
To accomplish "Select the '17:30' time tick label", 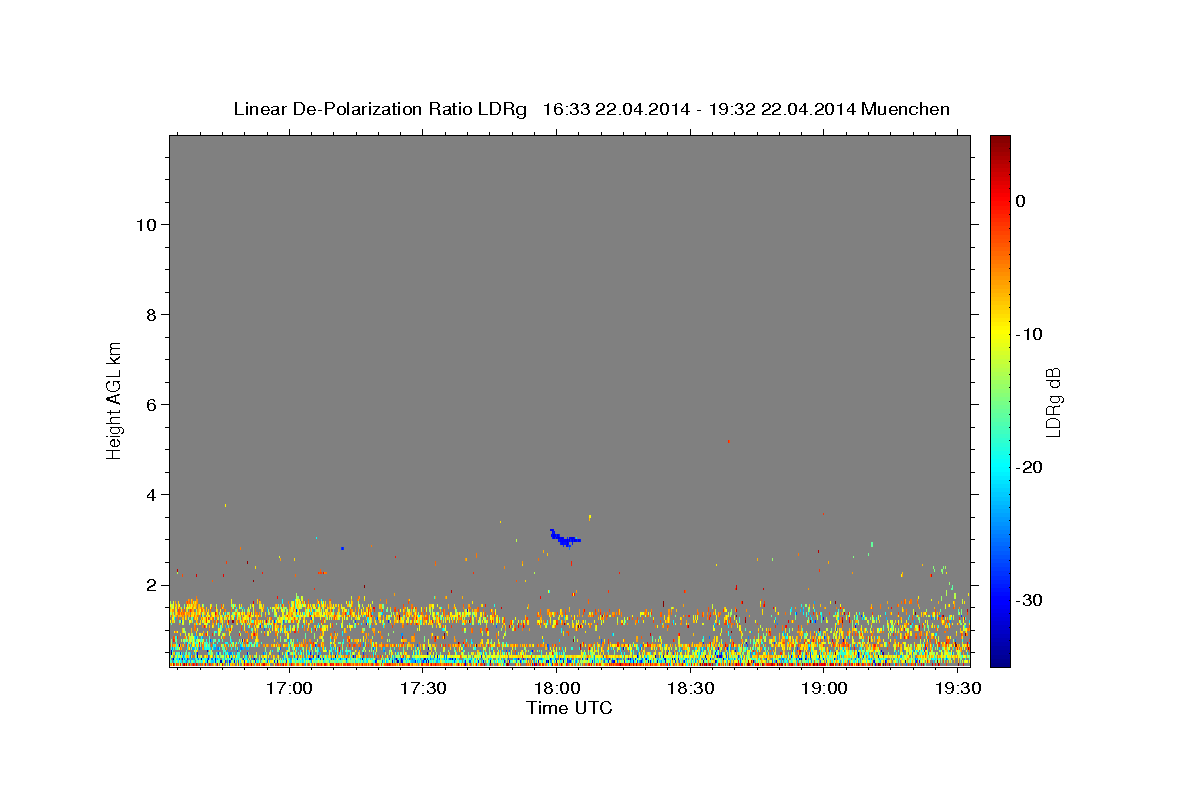I will point(423,689).
